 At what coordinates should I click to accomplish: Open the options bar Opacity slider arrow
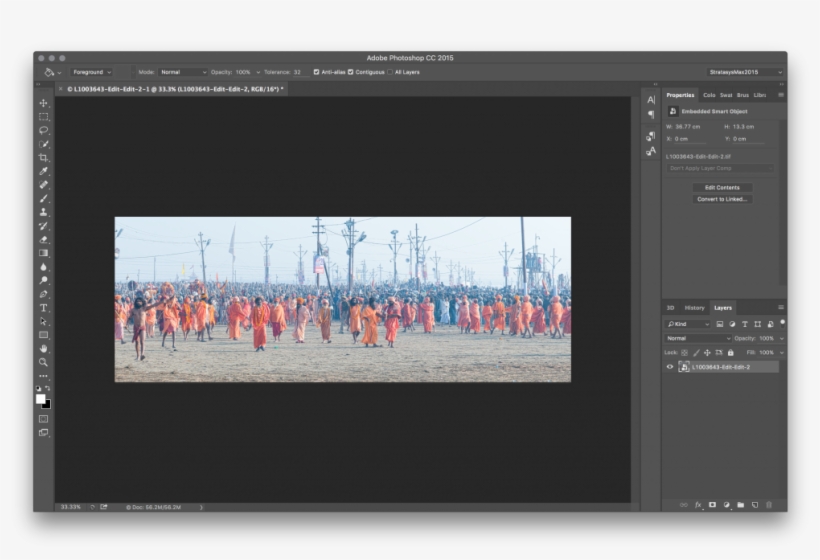(258, 72)
